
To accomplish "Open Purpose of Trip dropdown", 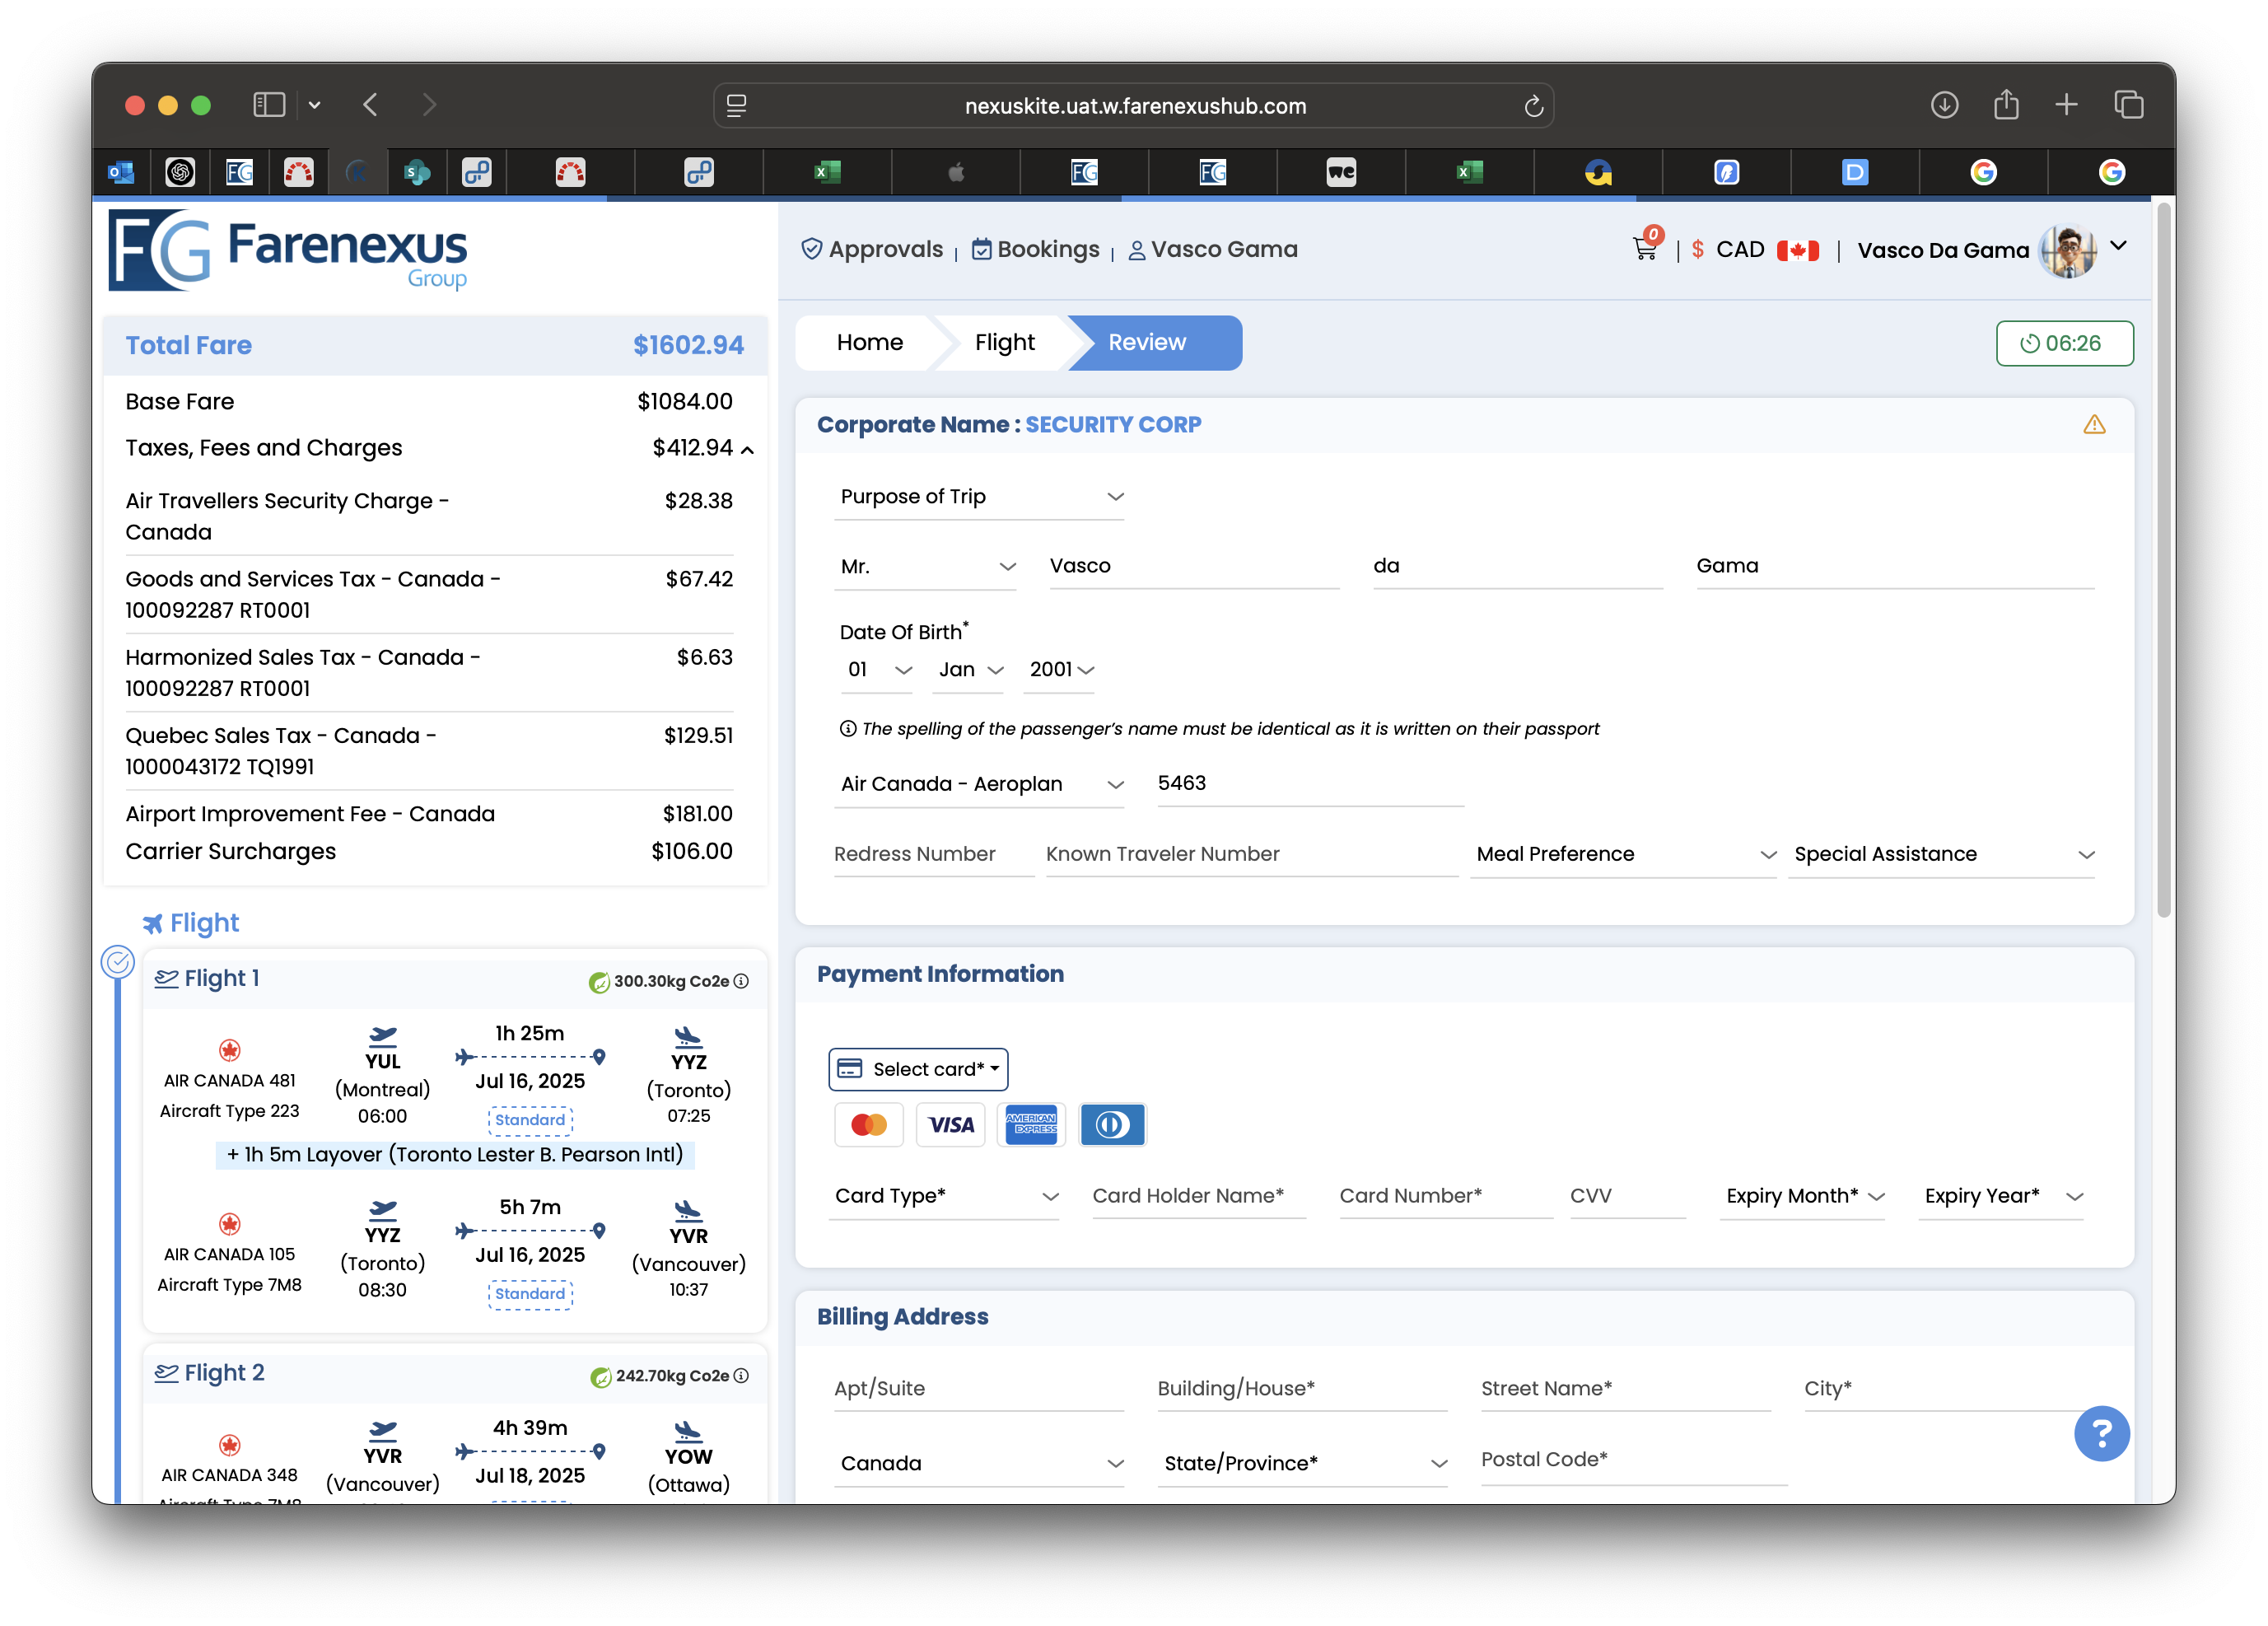I will click(x=980, y=497).
